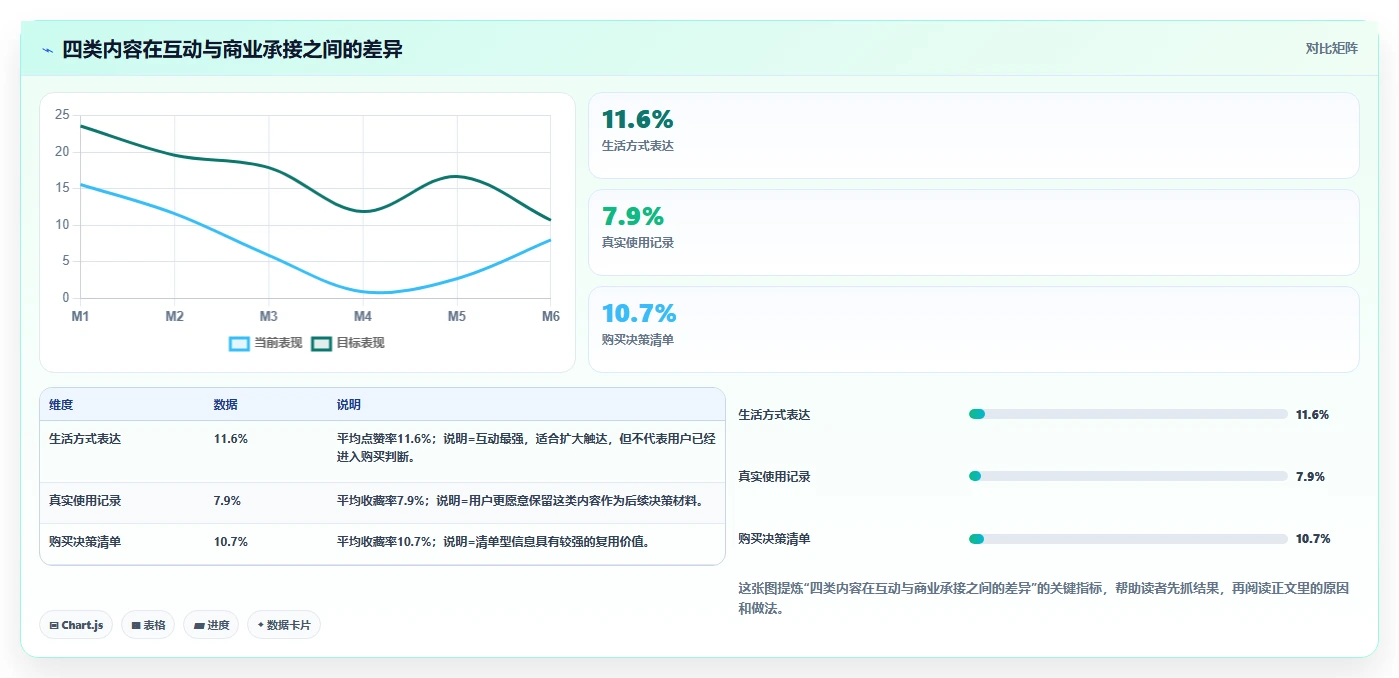Click 购买决策清单 cell in the table

click(85, 542)
